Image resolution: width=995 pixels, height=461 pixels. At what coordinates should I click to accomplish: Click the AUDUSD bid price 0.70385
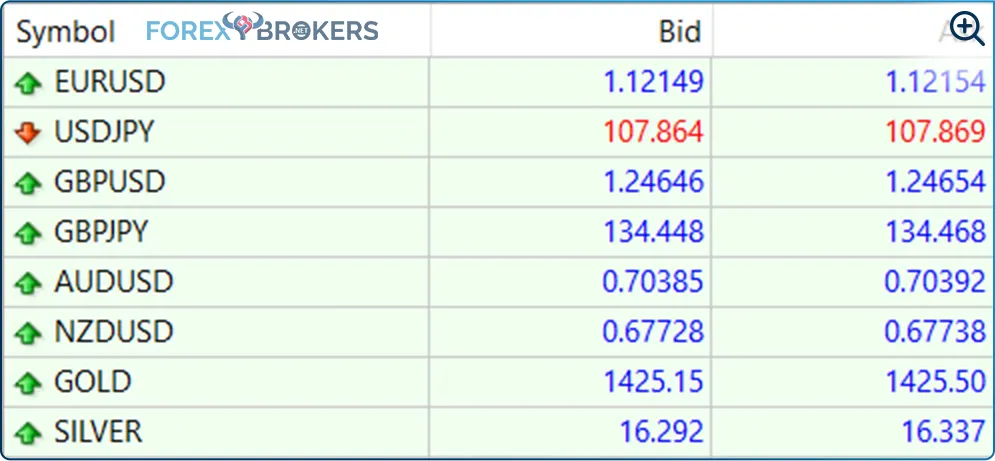click(x=653, y=282)
